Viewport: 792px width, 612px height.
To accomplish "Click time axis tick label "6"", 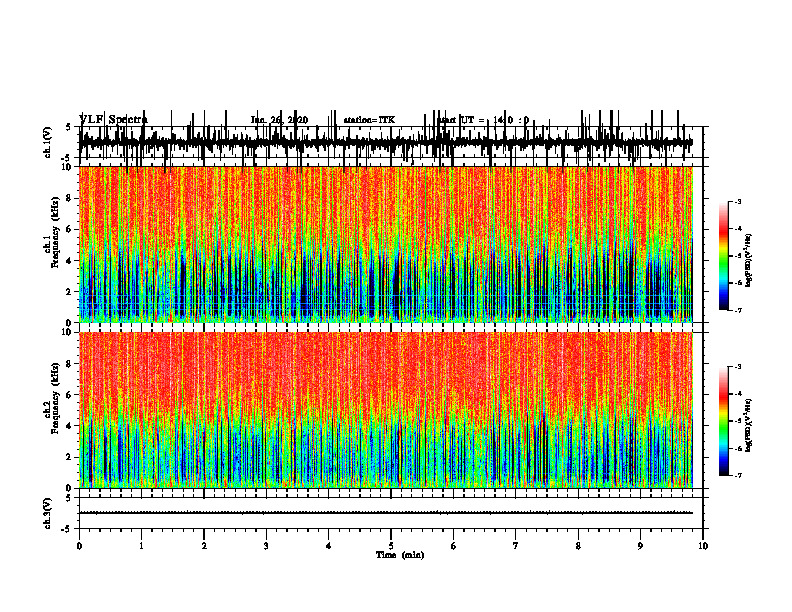I will pos(454,546).
